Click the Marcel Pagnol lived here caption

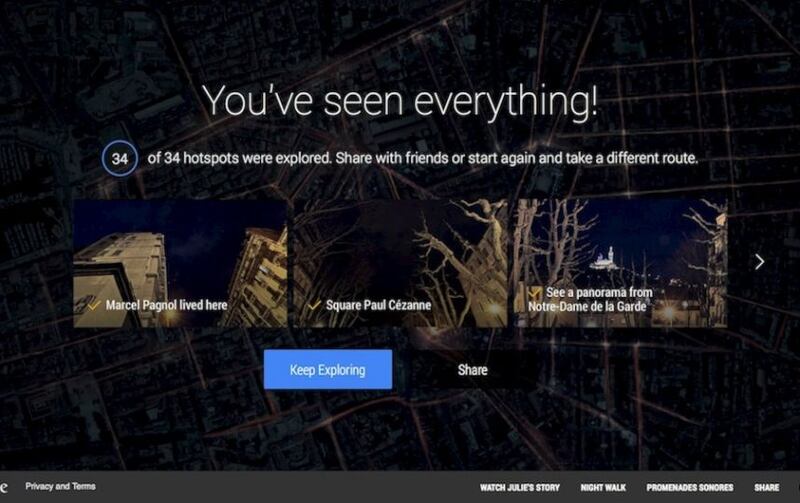coord(166,305)
